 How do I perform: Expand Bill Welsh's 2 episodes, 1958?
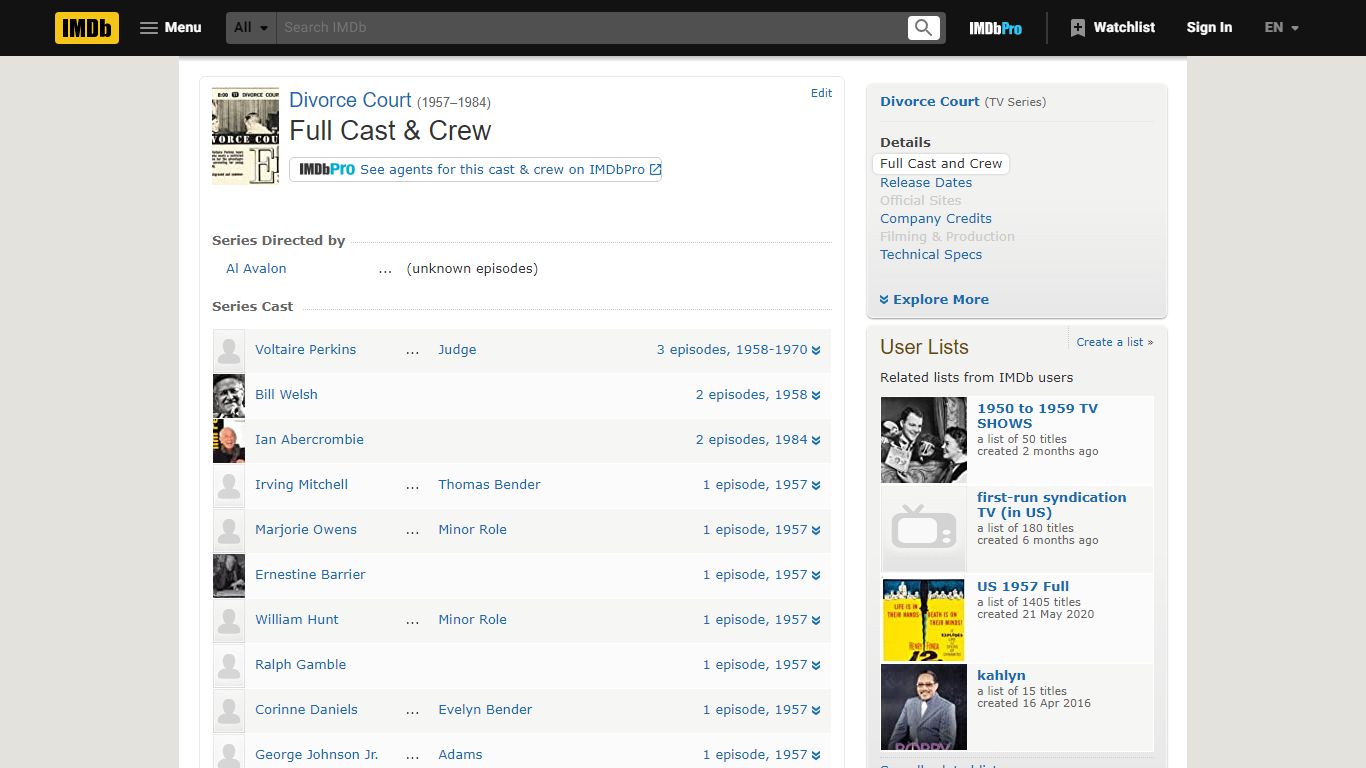point(758,395)
